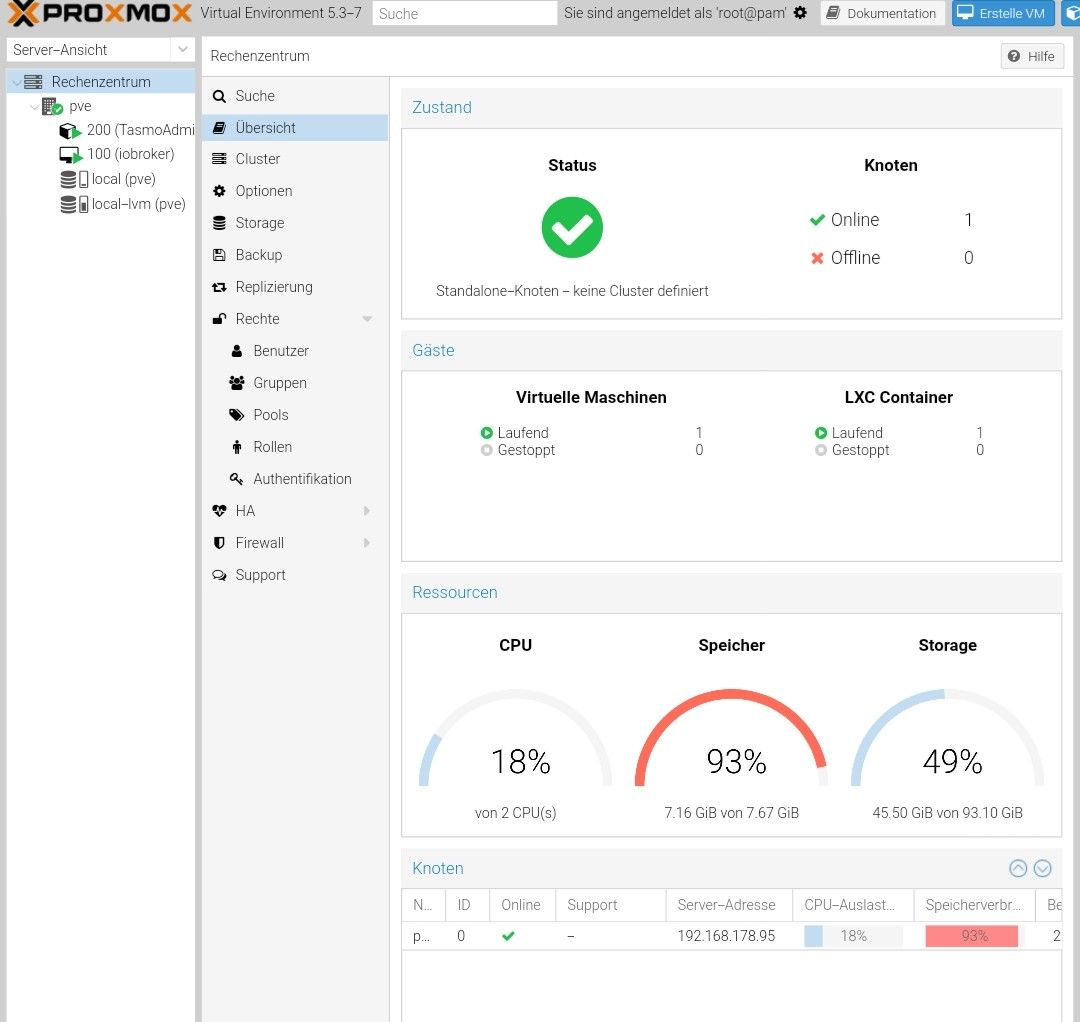This screenshot has width=1080, height=1022.
Task: Expand the HA submenu arrow
Action: coord(367,511)
